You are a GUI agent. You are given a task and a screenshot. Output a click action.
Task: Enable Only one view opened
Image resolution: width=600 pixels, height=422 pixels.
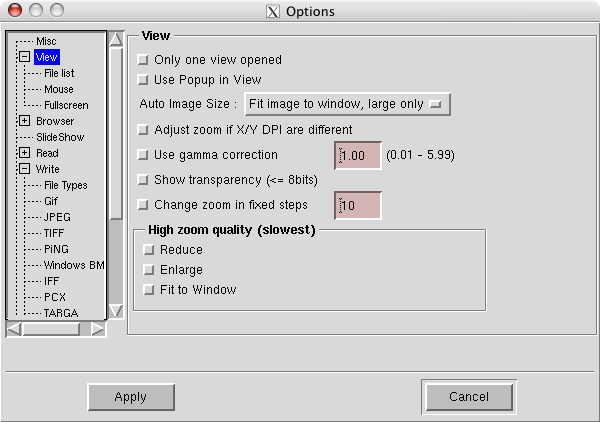click(143, 60)
